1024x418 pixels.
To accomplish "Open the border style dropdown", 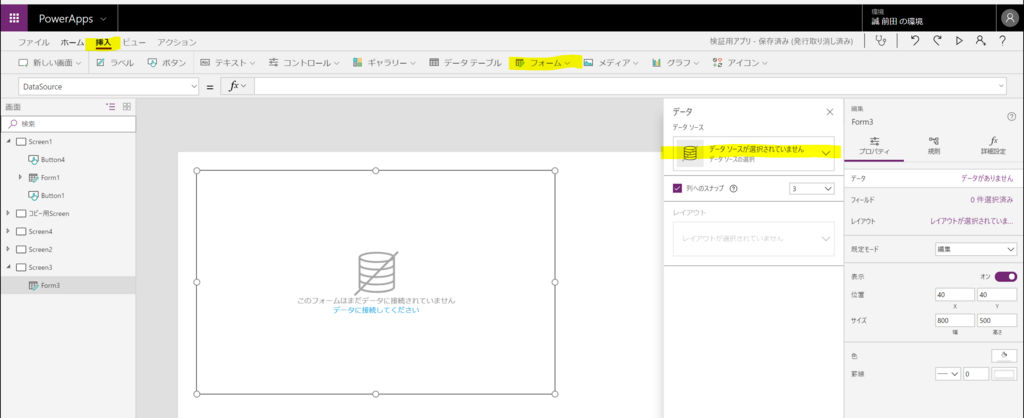I will (948, 374).
